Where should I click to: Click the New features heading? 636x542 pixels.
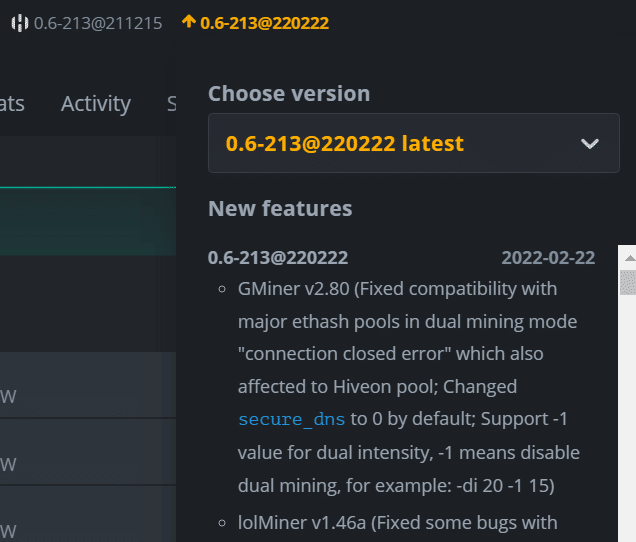280,209
